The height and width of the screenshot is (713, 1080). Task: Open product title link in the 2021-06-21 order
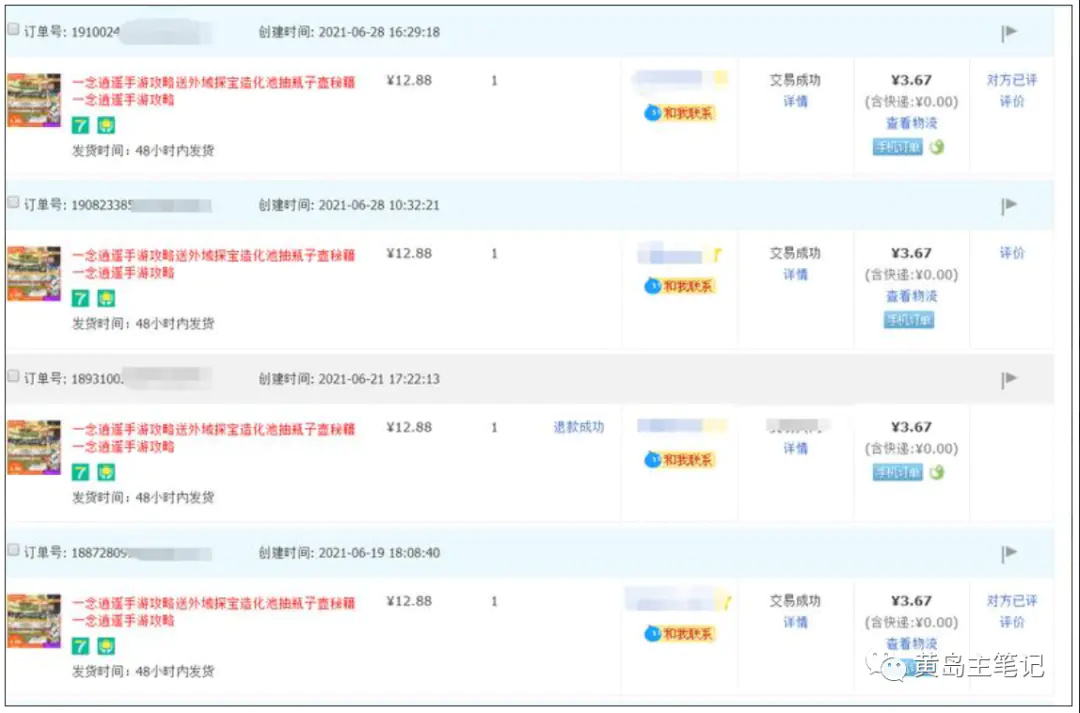[x=213, y=429]
